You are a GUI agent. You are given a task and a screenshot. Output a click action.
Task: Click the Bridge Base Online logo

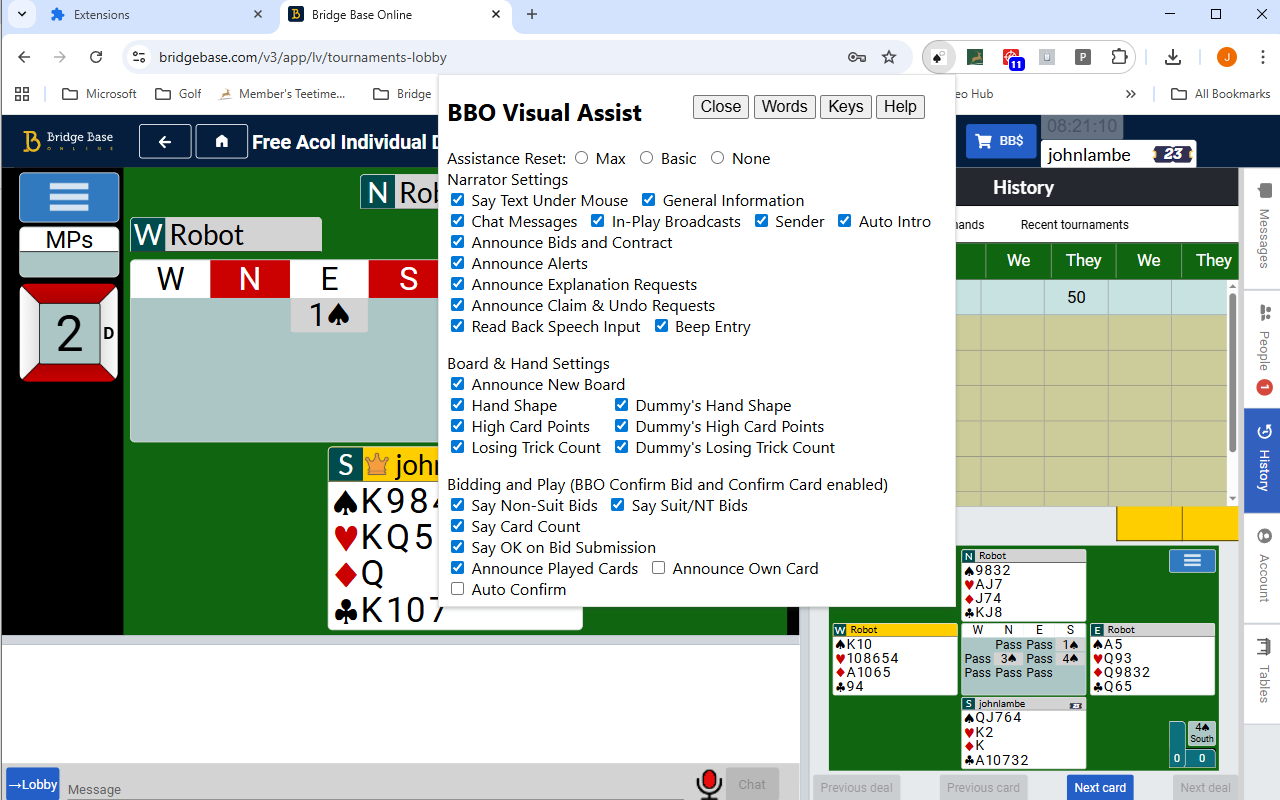coord(68,142)
